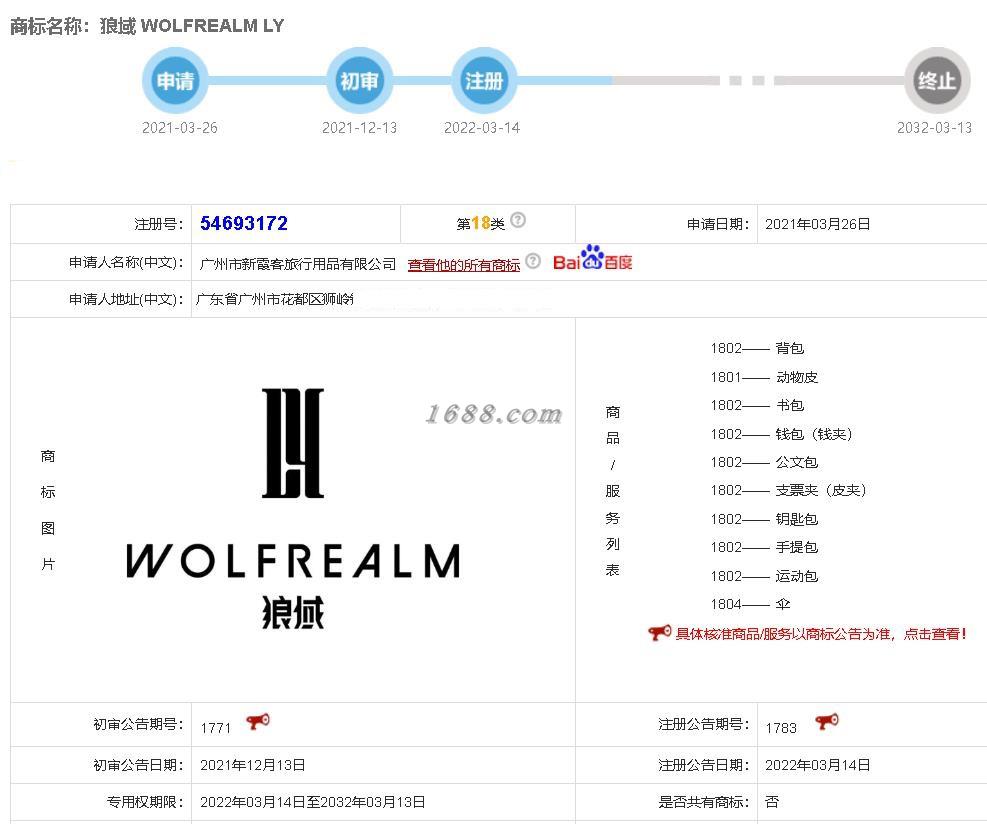Click the WOLFREALM trademark image

tap(293, 507)
